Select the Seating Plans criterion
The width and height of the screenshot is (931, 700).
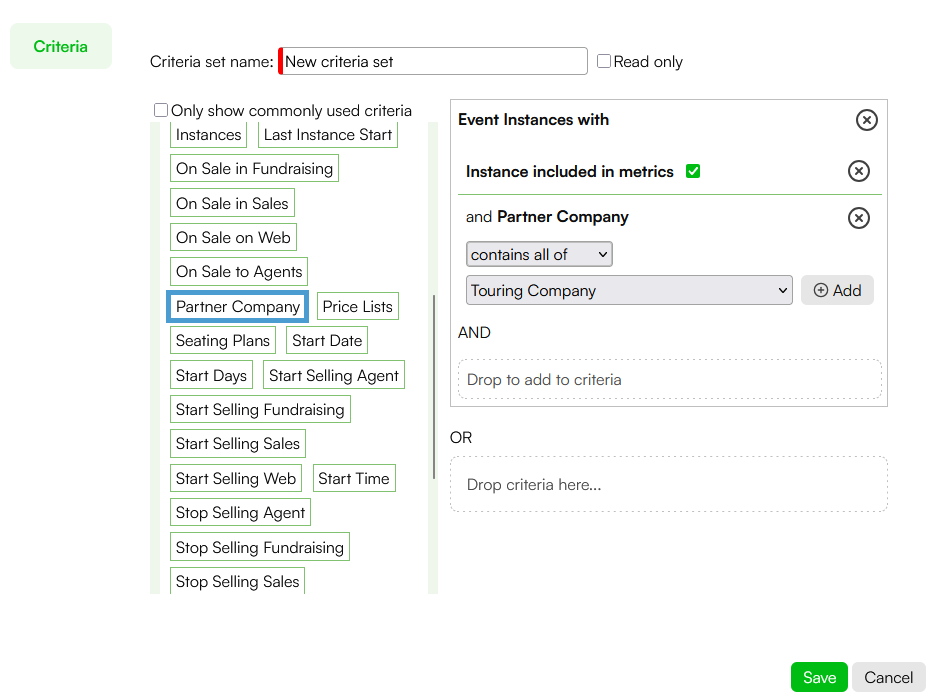pyautogui.click(x=223, y=340)
